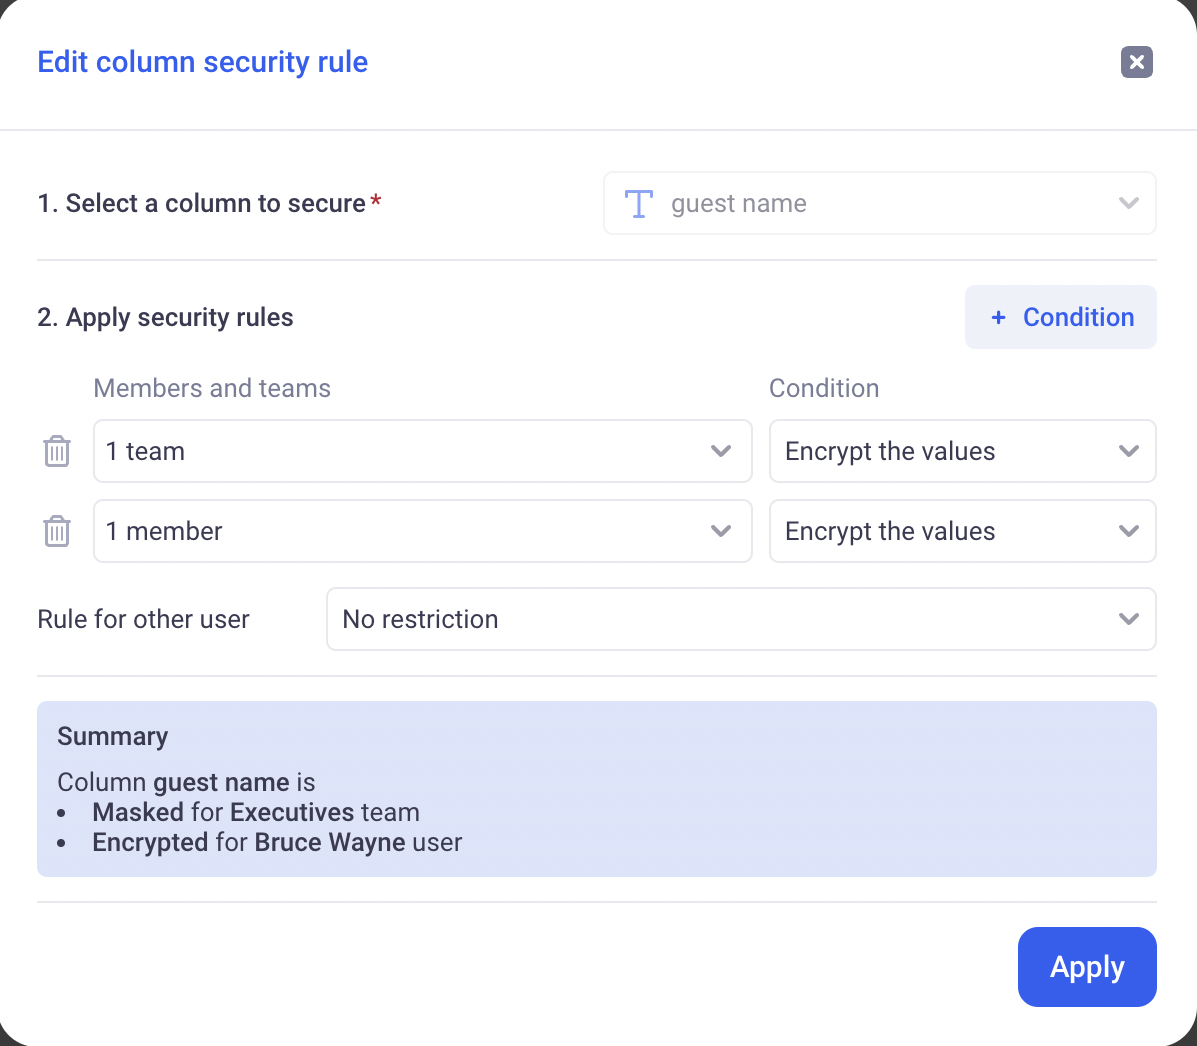Click the chevron of the member row's Encrypt the values

coord(1129,531)
